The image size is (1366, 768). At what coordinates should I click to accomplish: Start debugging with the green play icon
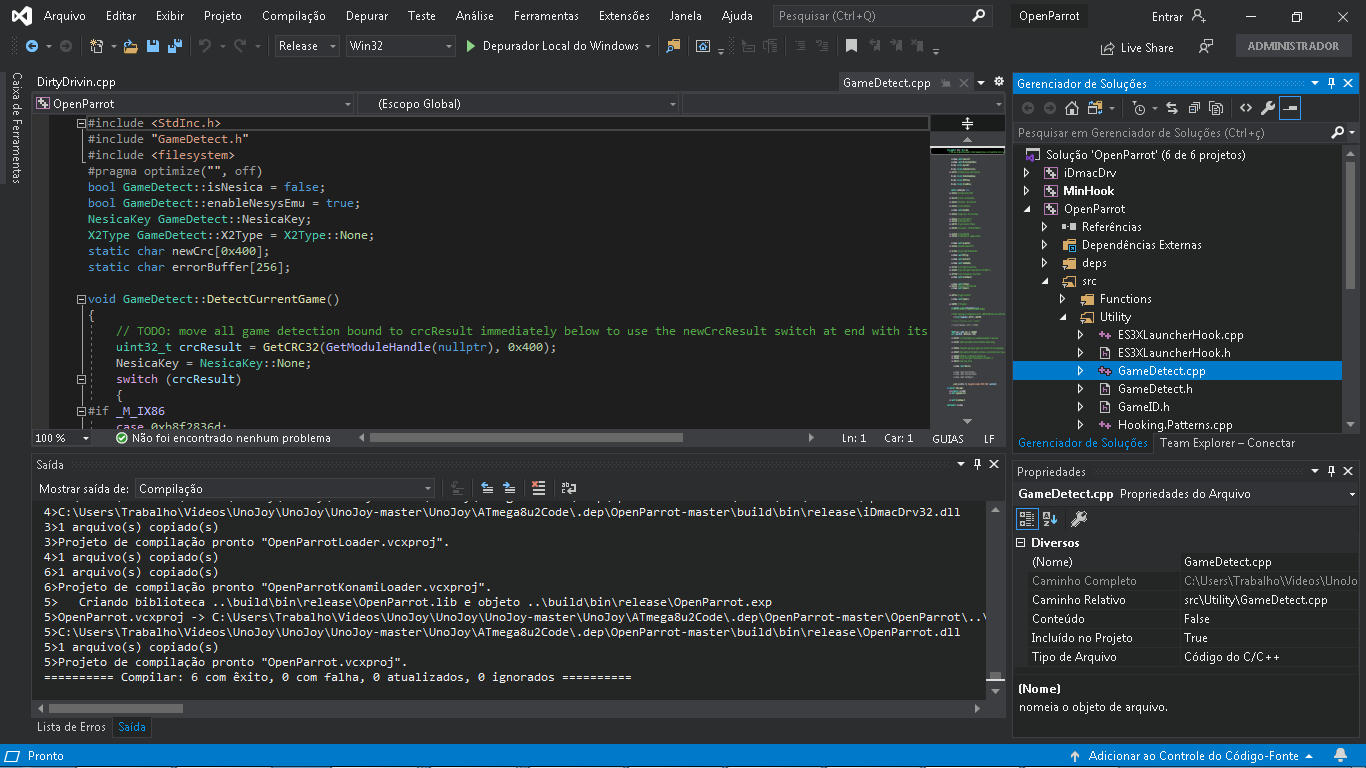click(x=472, y=46)
